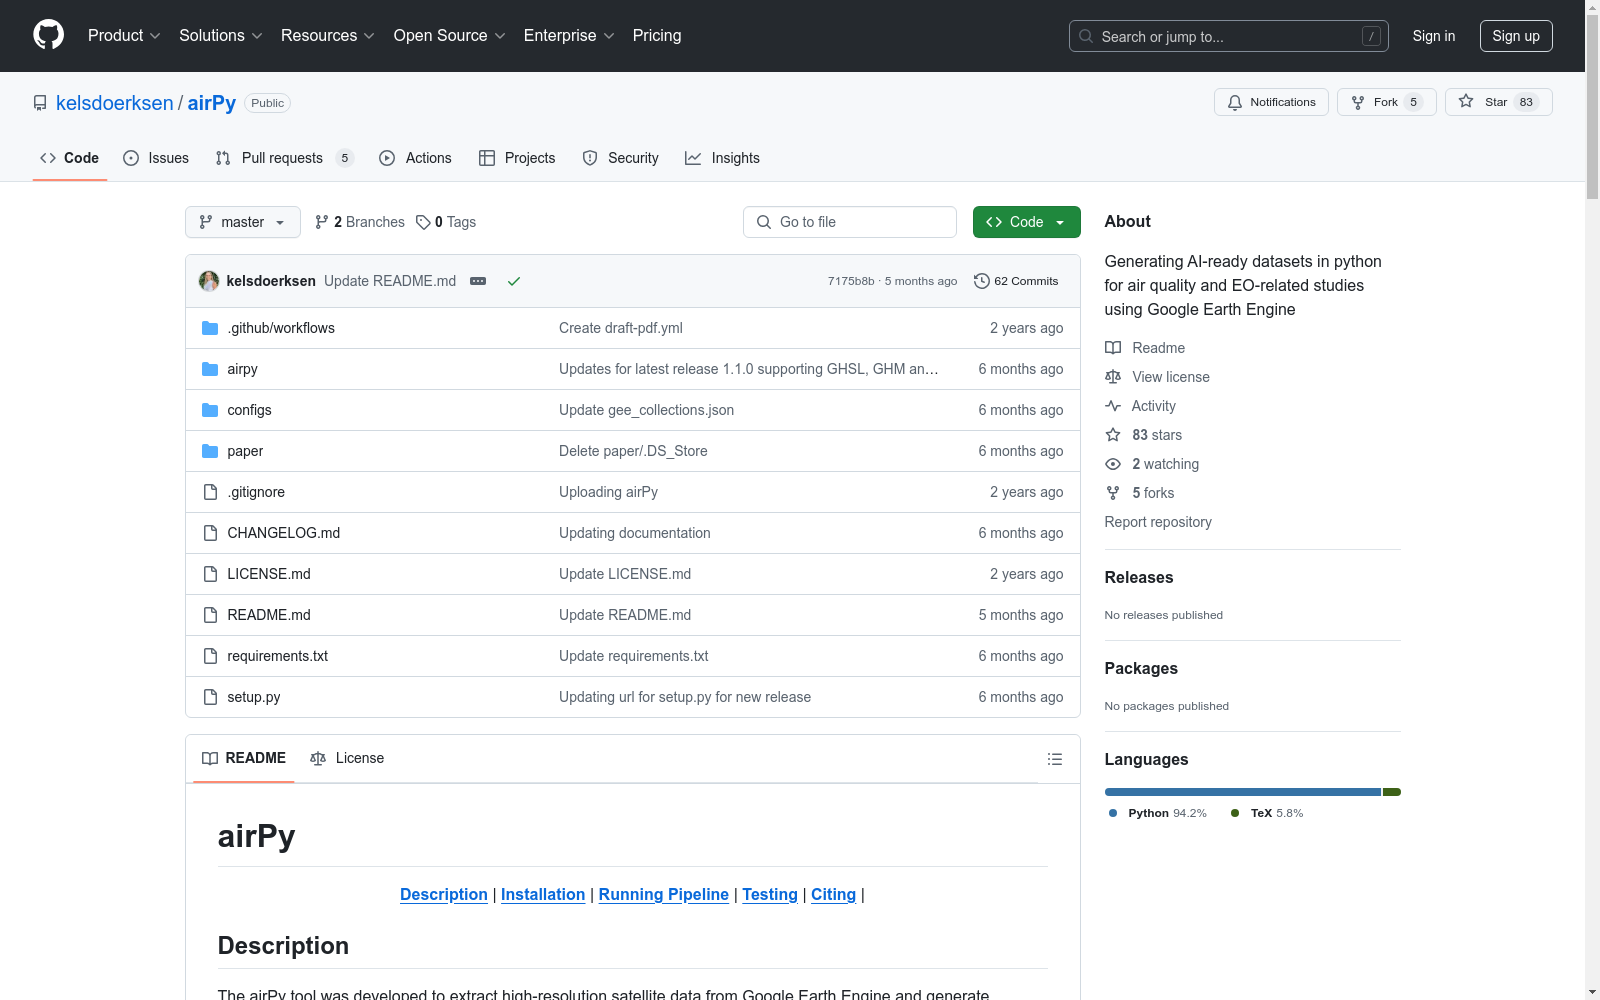Open the Actions tab
Screen dimensions: 1600x1000
(x=415, y=158)
